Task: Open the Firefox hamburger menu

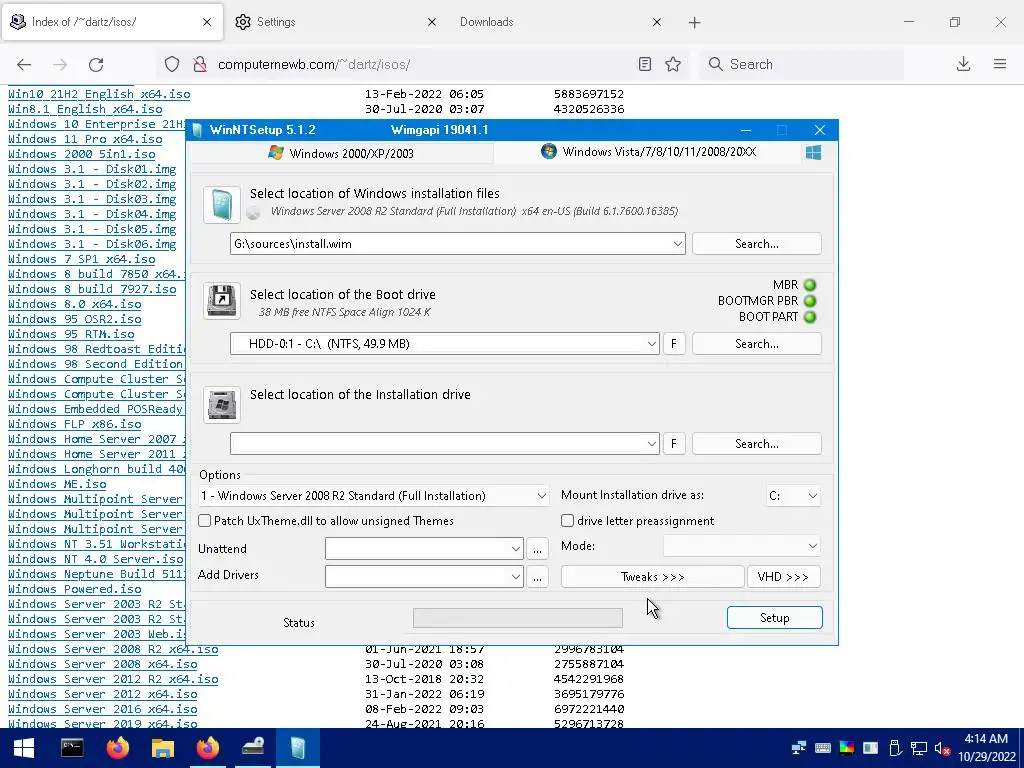Action: [1000, 64]
